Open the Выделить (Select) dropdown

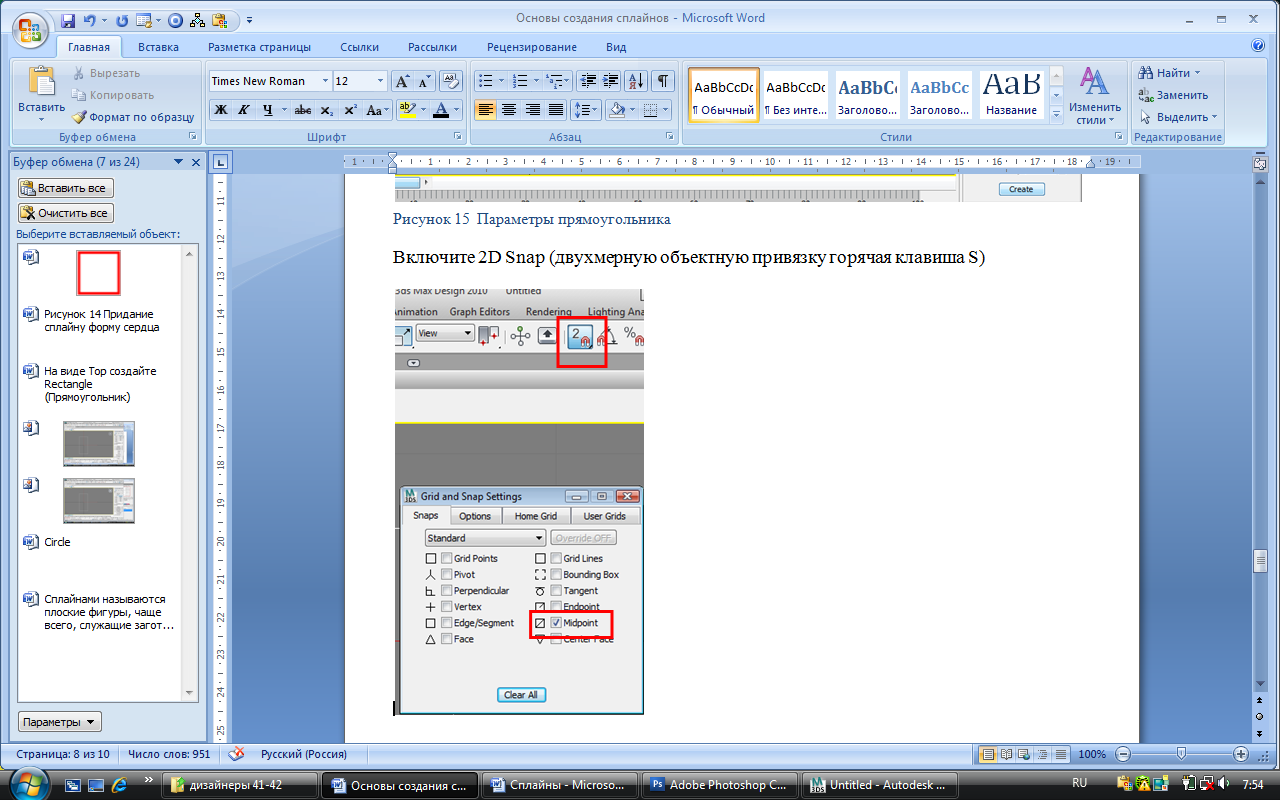[x=1178, y=117]
